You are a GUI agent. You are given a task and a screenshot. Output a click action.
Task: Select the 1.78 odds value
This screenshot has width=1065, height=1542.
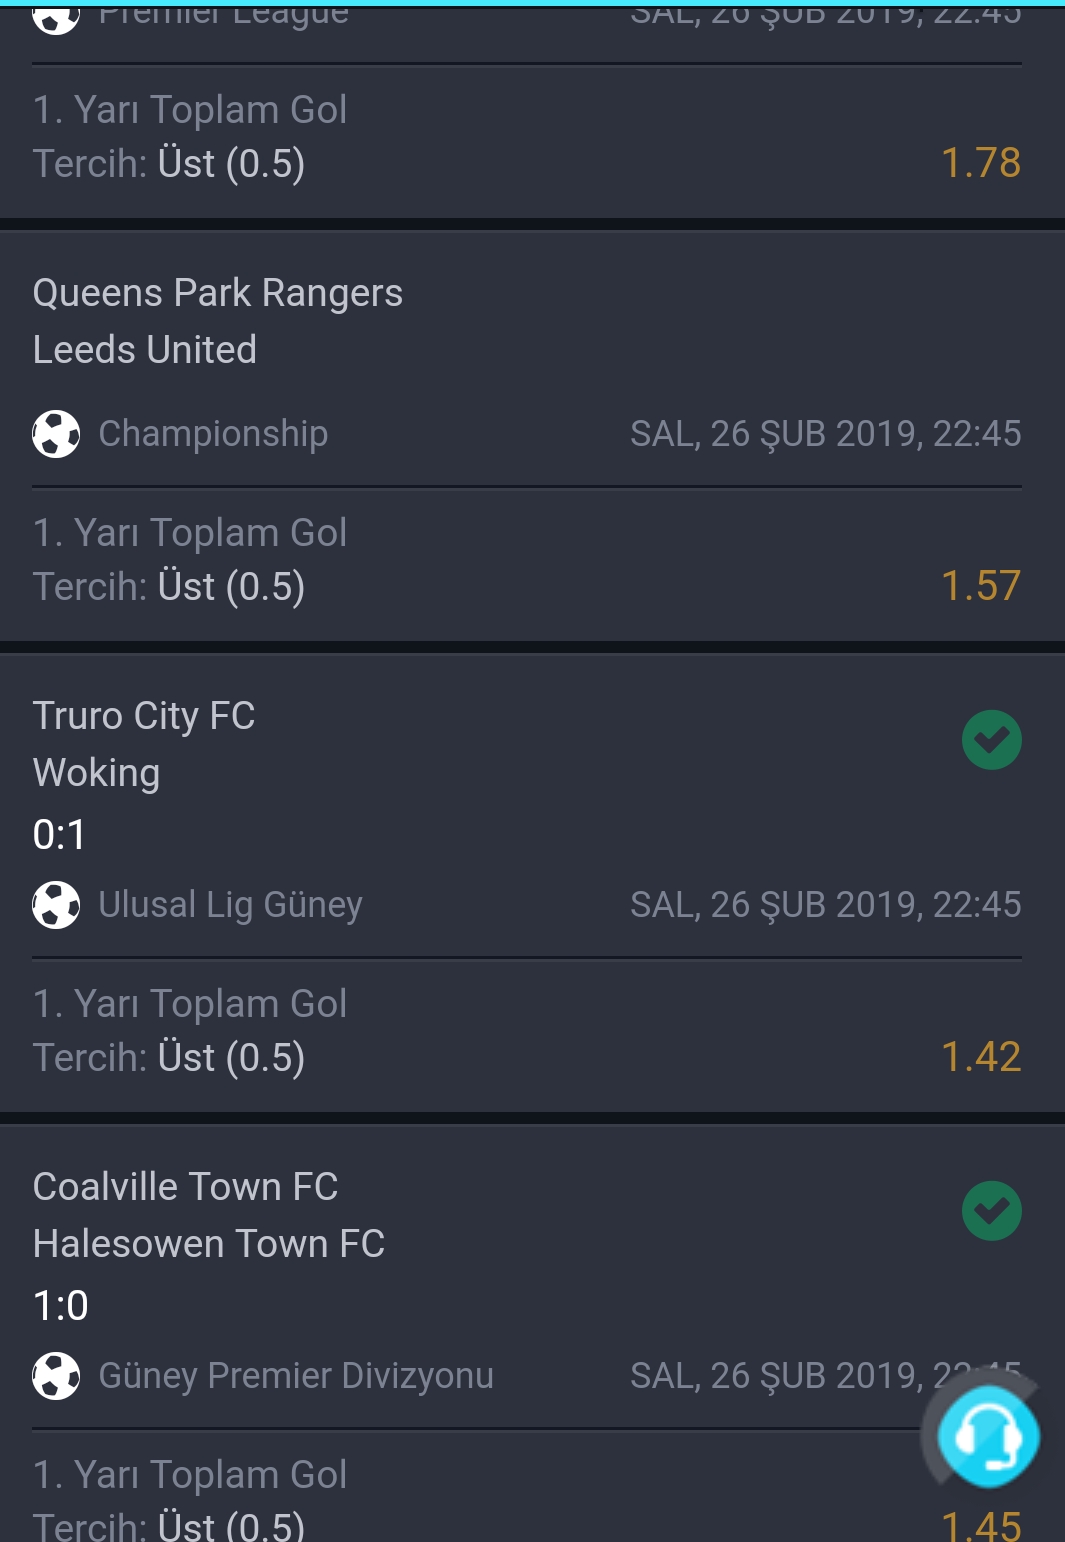click(x=981, y=163)
